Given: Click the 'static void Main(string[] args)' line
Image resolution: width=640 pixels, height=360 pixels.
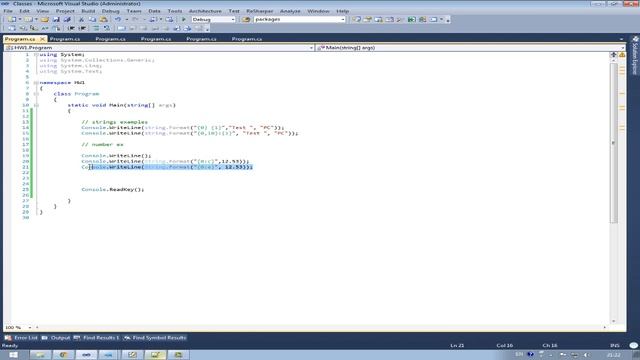Looking at the screenshot, I should pyautogui.click(x=121, y=105).
